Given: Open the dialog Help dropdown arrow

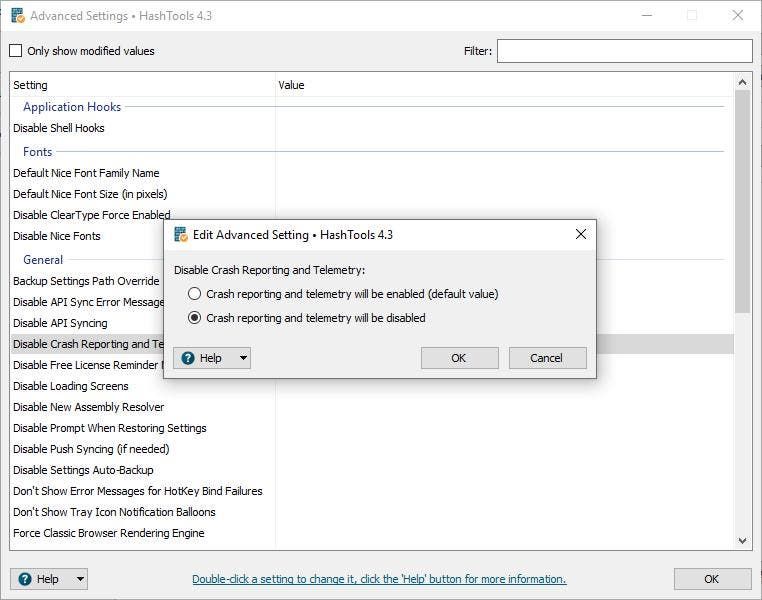Looking at the screenshot, I should pos(243,358).
